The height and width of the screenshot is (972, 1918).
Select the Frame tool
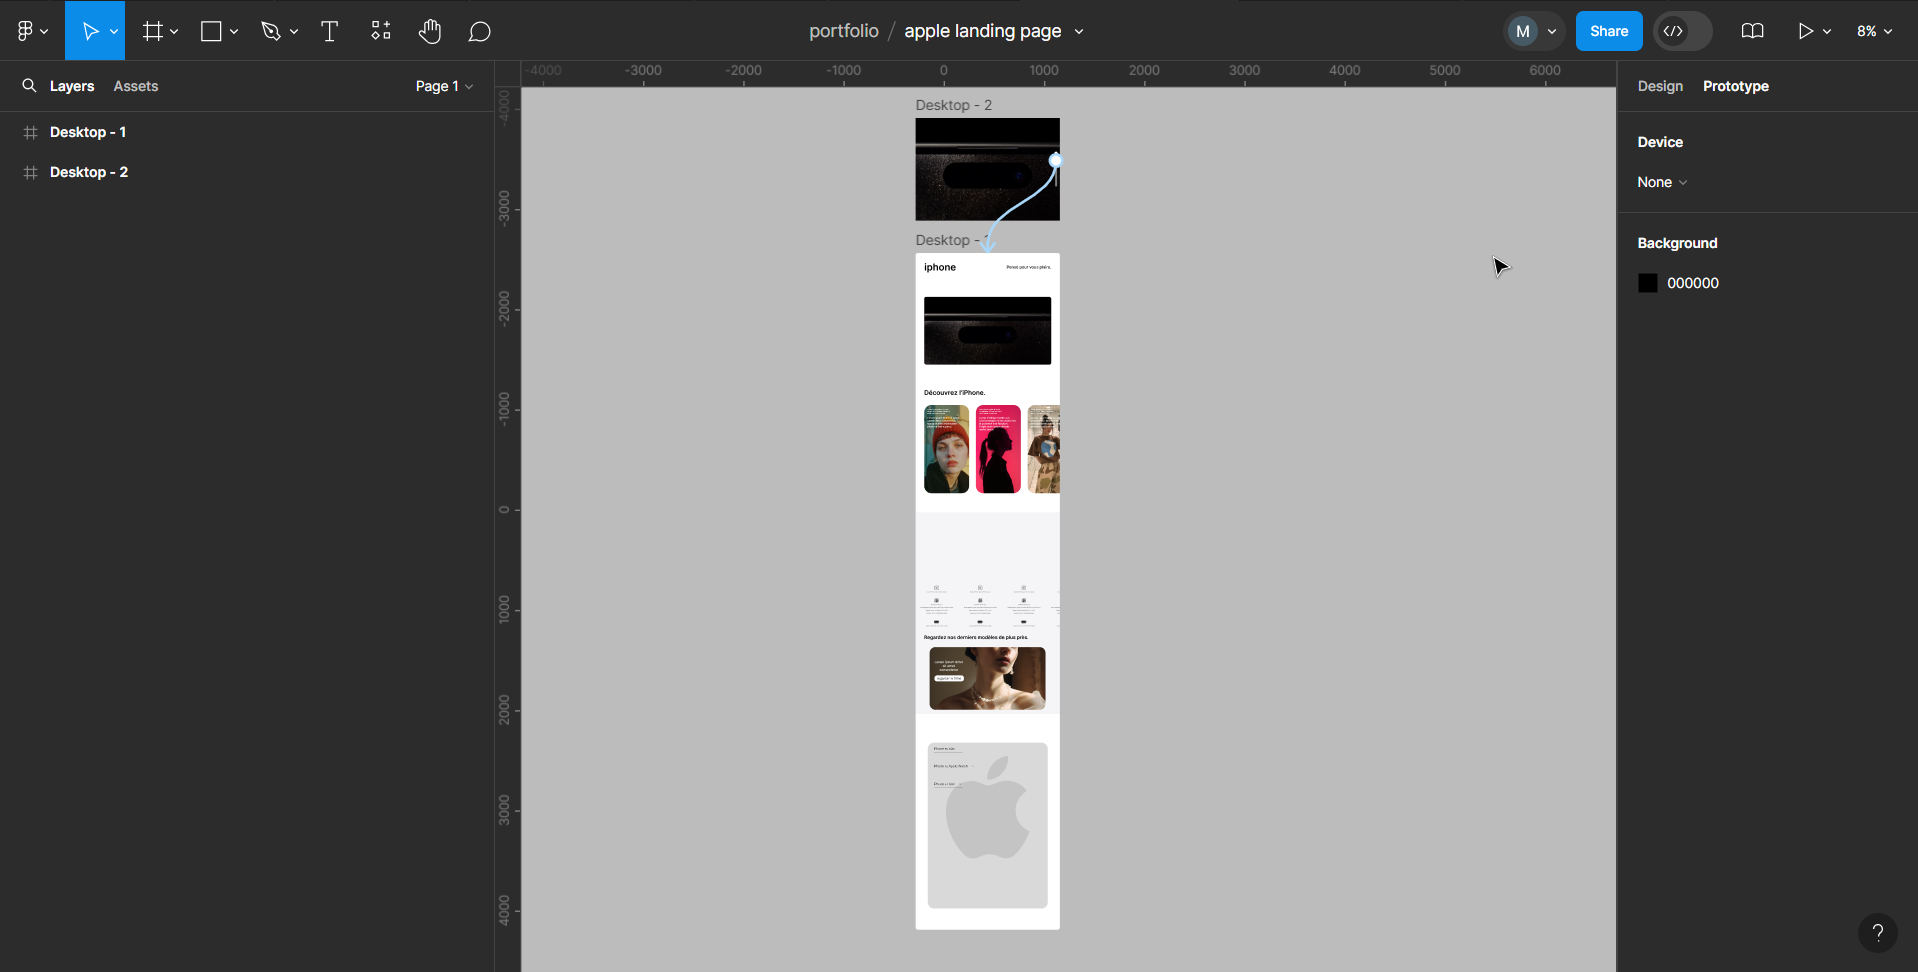tap(152, 31)
